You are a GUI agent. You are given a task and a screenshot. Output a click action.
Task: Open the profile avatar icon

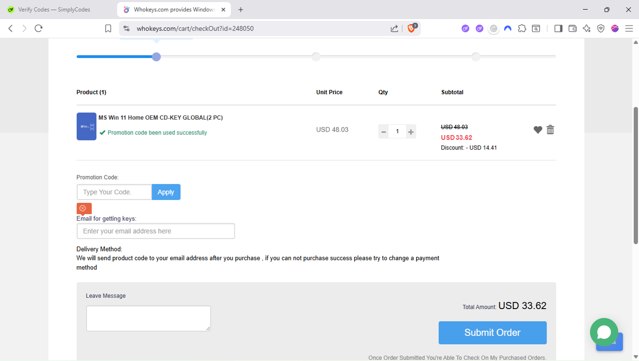[x=615, y=28]
